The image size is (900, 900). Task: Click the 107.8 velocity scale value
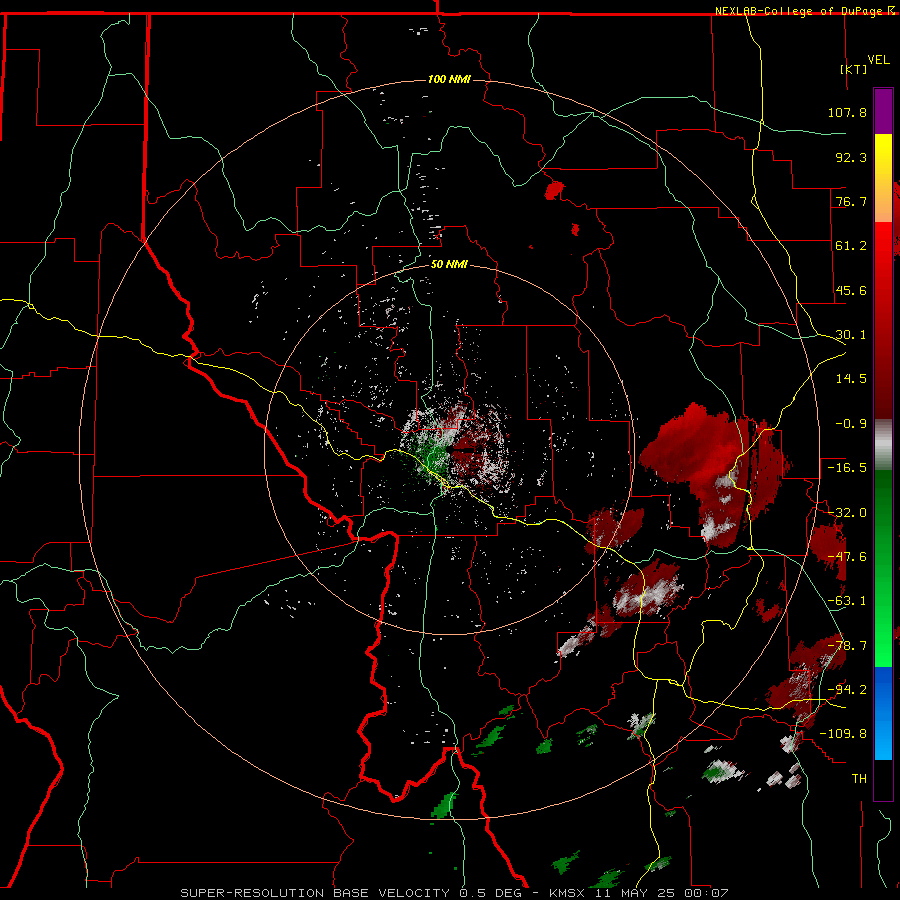point(847,112)
